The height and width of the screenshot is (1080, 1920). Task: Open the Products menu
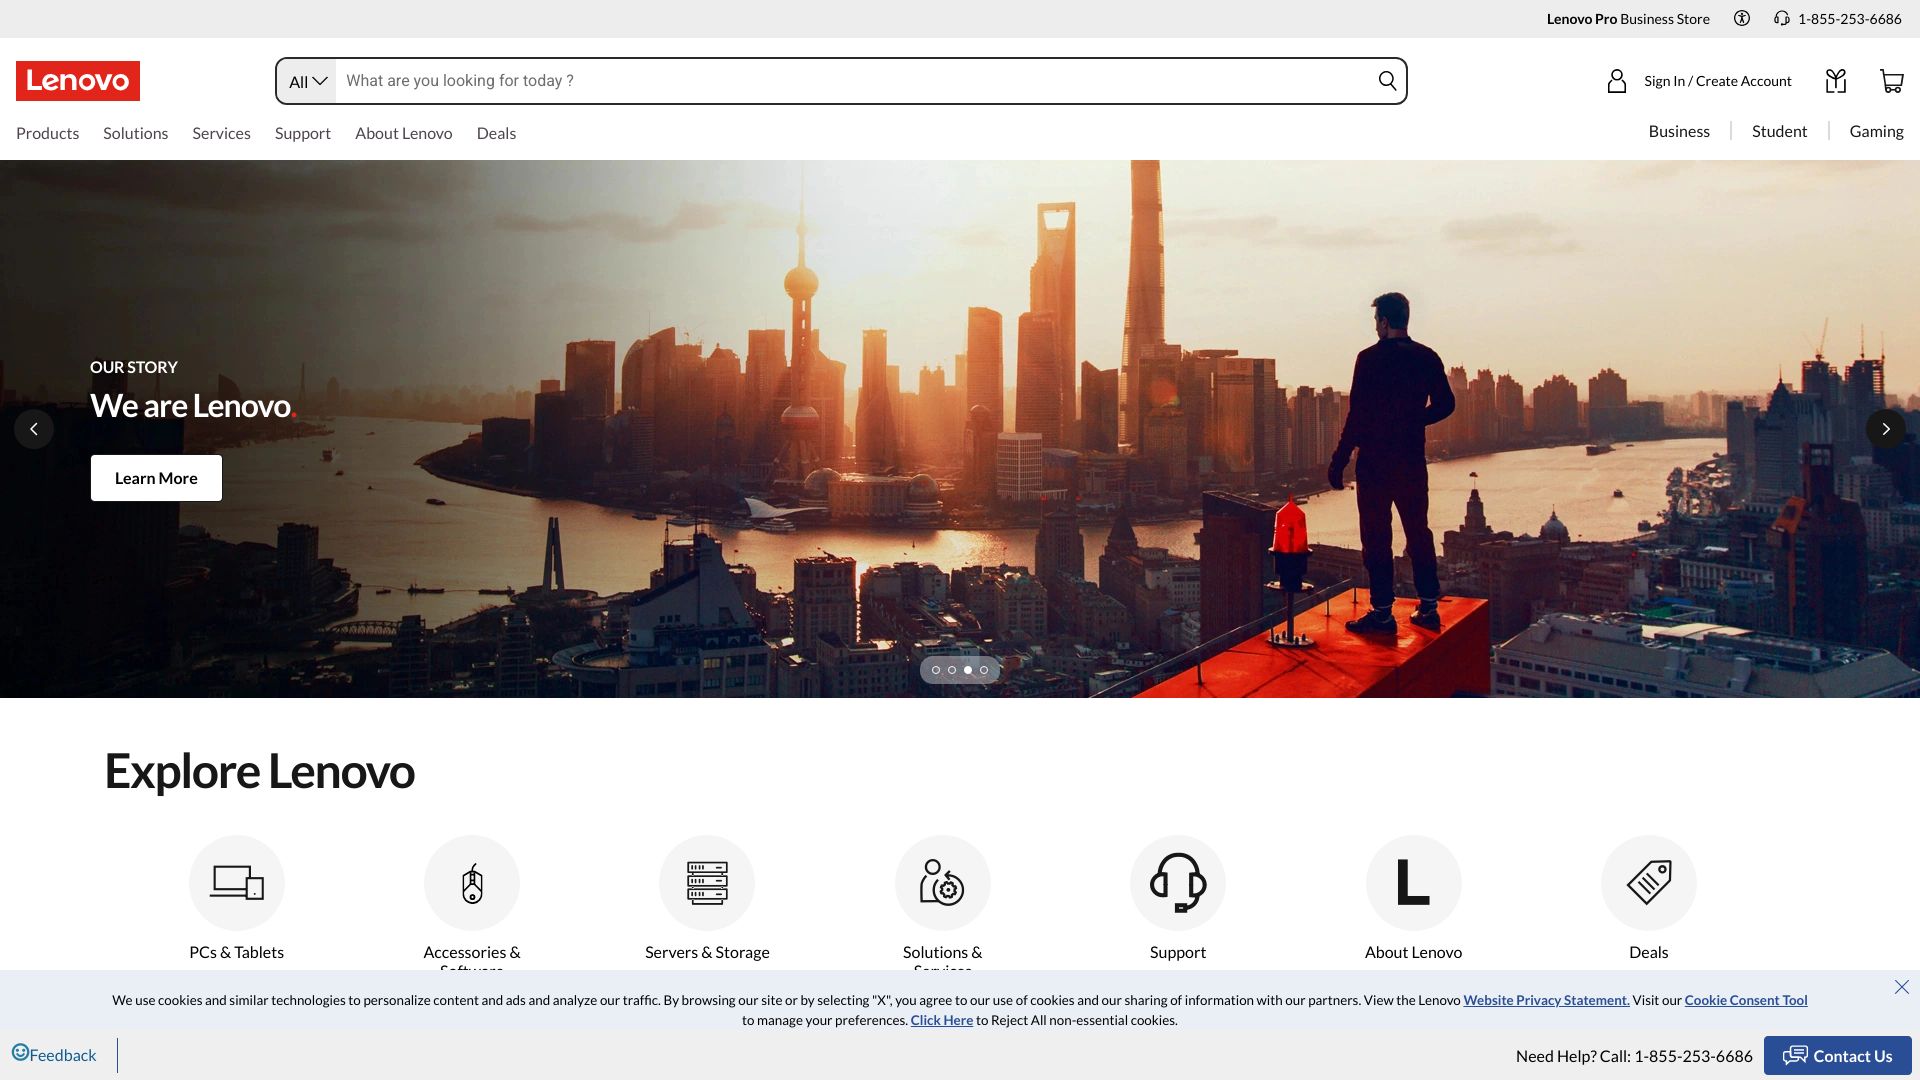pyautogui.click(x=47, y=133)
